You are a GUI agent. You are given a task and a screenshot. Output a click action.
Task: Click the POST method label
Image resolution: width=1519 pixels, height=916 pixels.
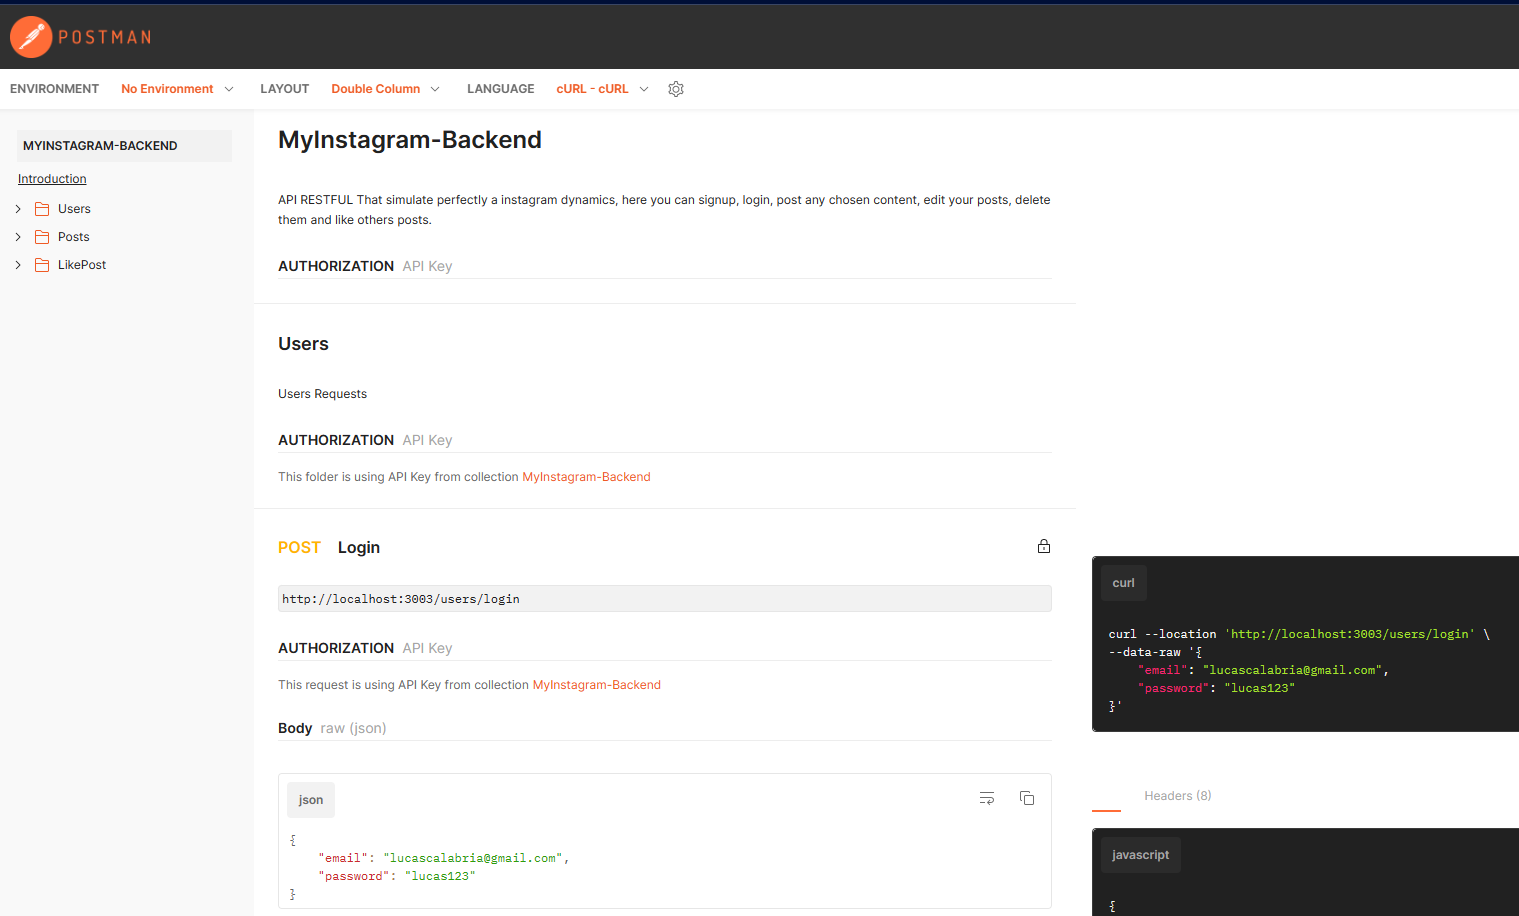[x=299, y=548]
